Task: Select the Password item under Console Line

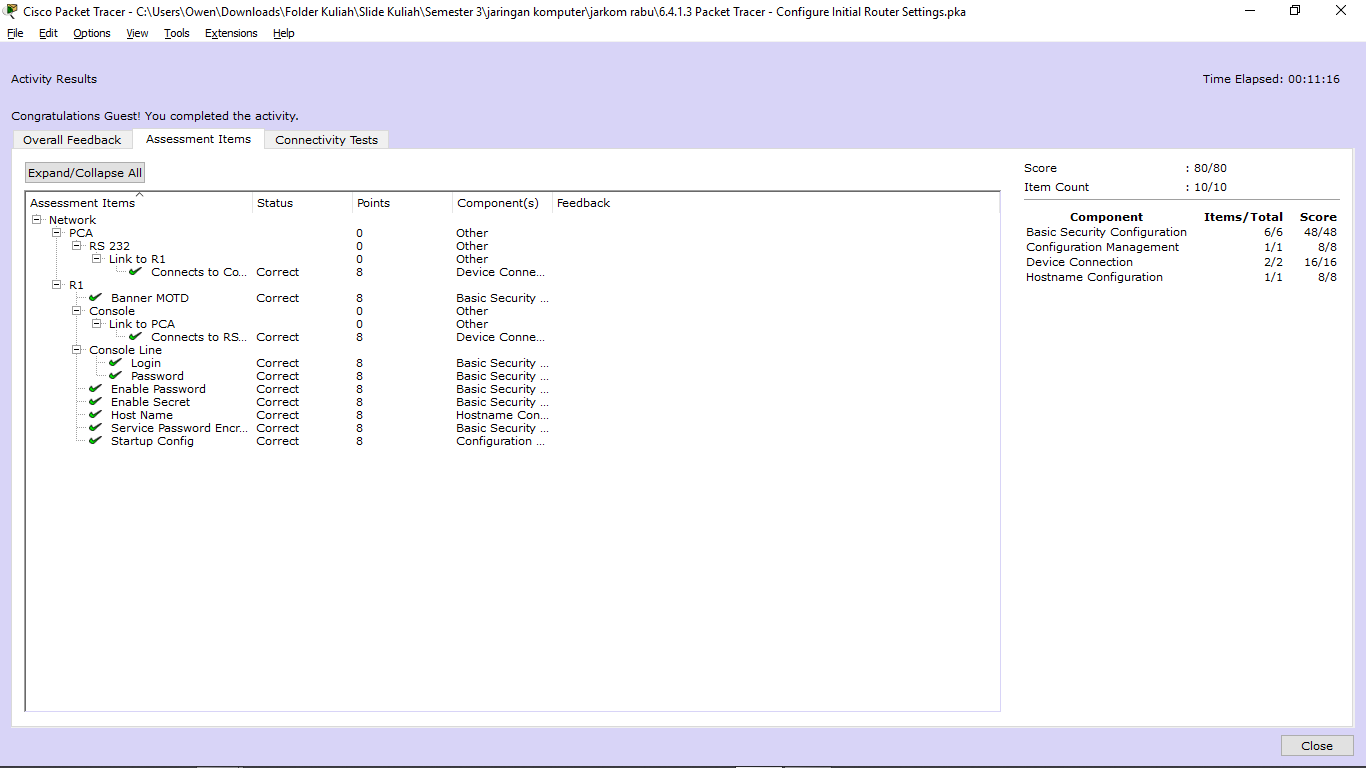Action: point(157,376)
